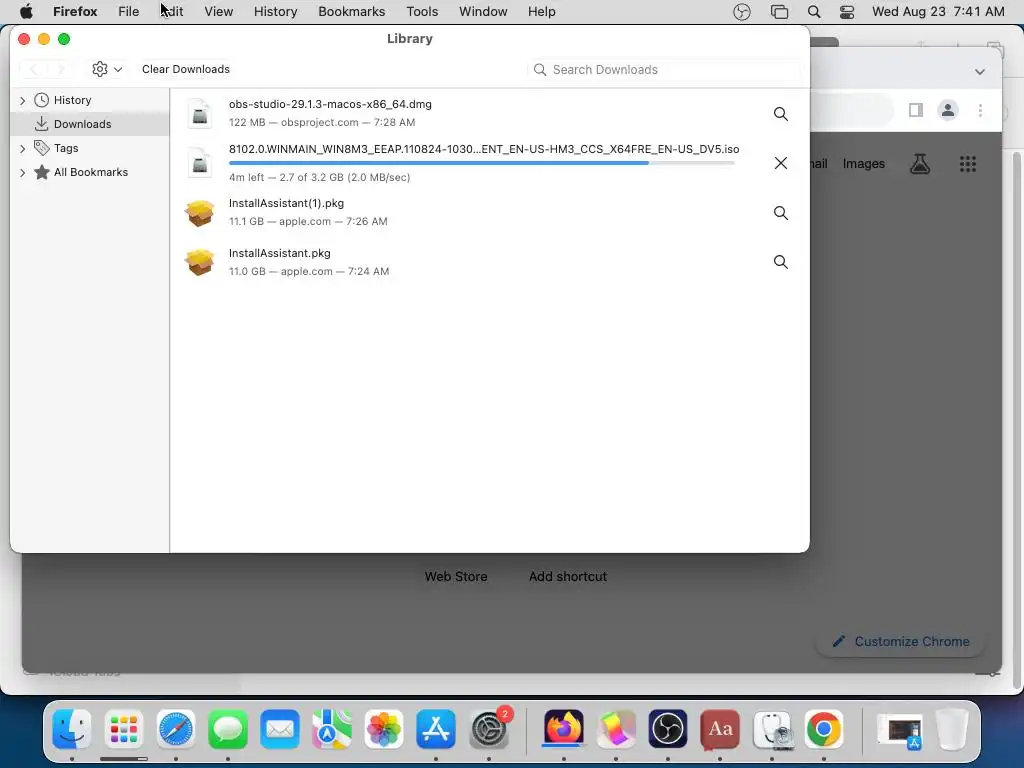Open App Store from the Dock

436,729
